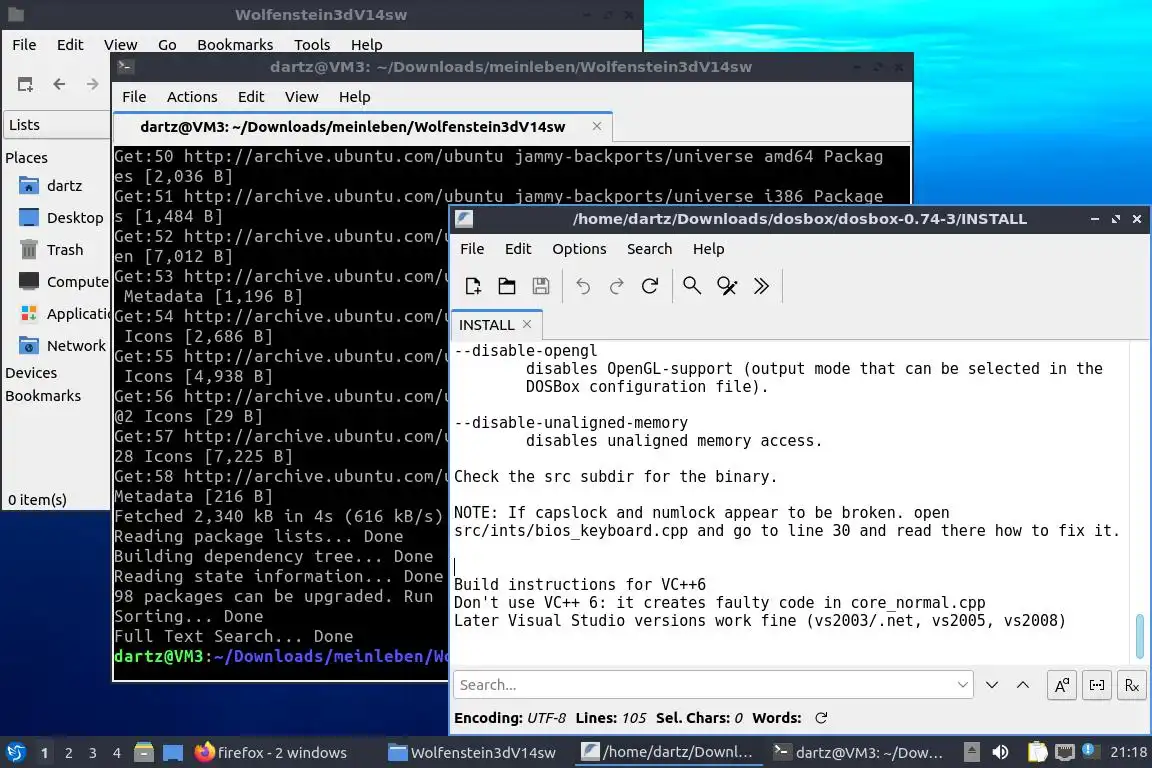
Task: Find next match with down arrow
Action: pos(992,685)
